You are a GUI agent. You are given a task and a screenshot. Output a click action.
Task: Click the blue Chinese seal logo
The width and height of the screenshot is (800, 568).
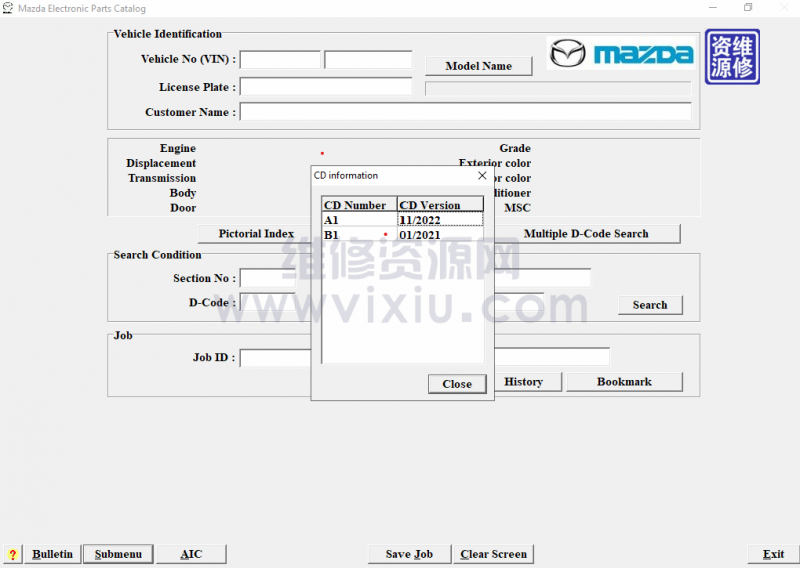pyautogui.click(x=732, y=57)
